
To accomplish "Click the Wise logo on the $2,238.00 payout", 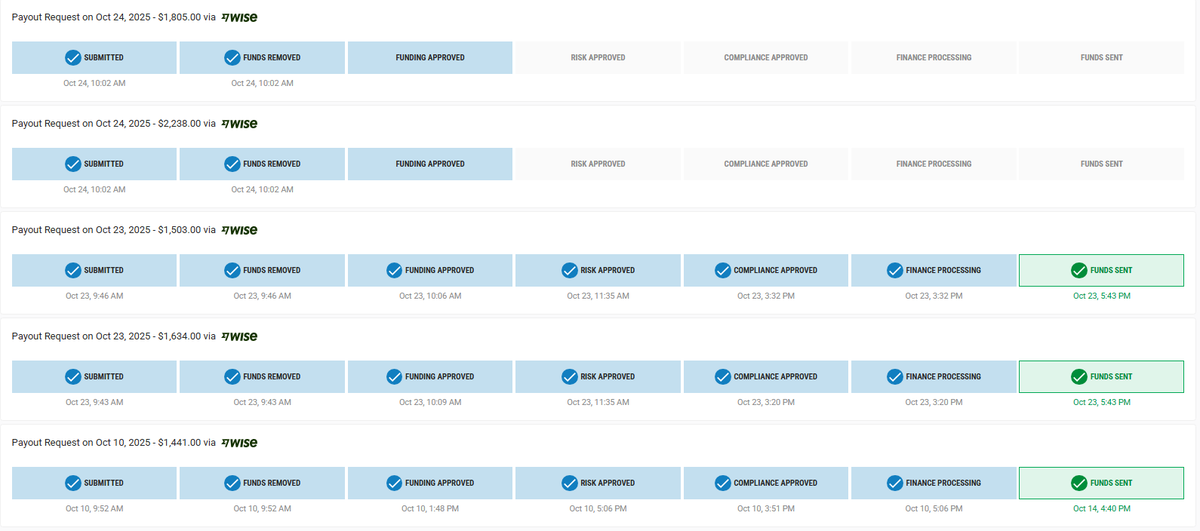I will pos(239,124).
